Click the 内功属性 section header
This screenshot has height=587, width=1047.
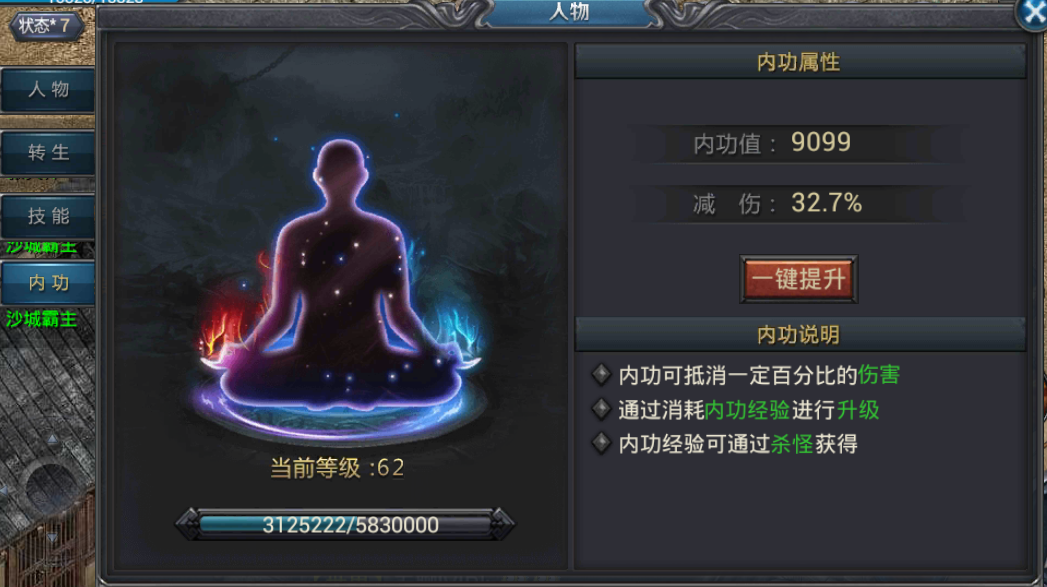pyautogui.click(x=800, y=62)
